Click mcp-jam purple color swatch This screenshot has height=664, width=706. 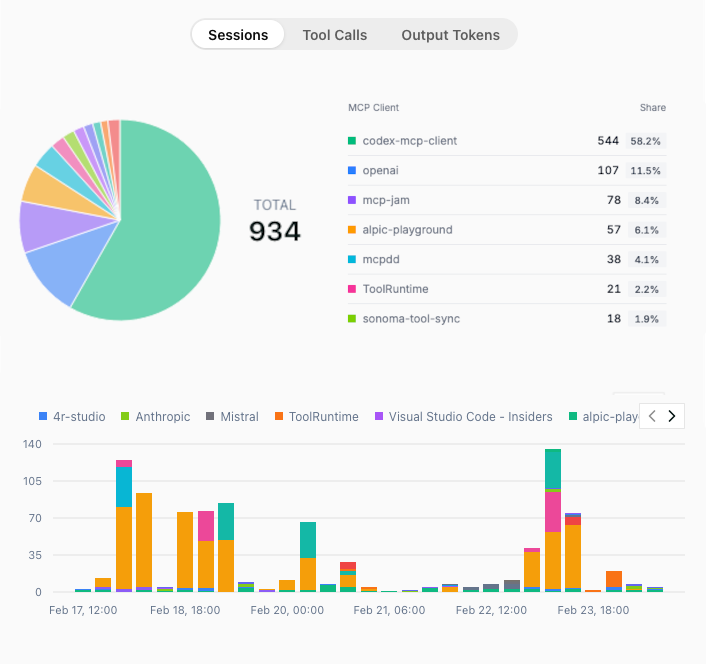(x=352, y=201)
